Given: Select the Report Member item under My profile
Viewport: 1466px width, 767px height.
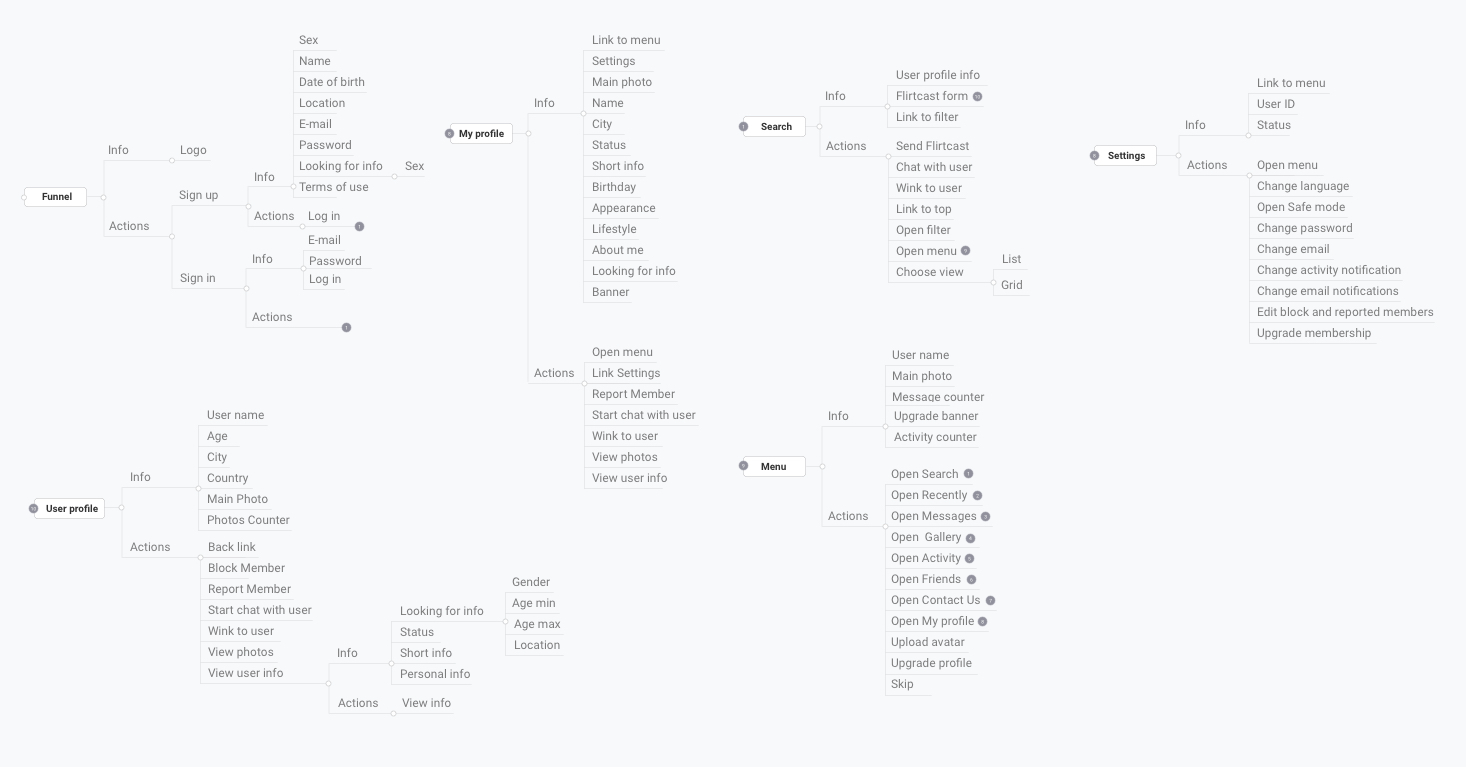Looking at the screenshot, I should pyautogui.click(x=633, y=394).
